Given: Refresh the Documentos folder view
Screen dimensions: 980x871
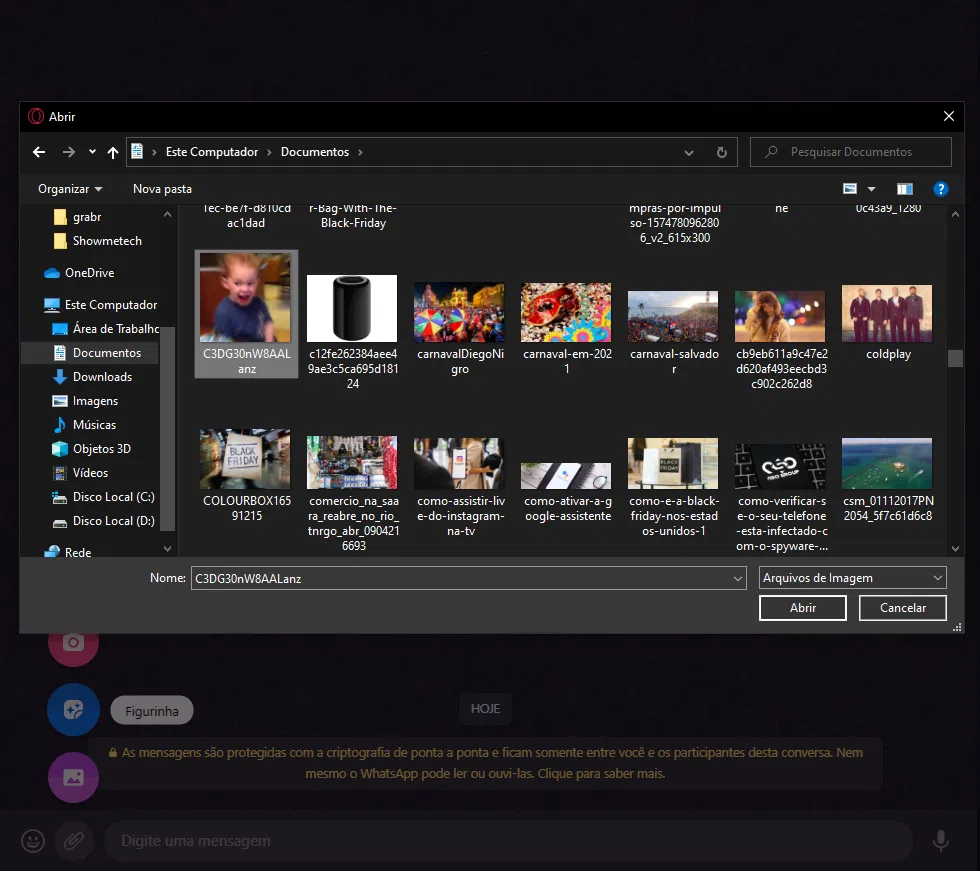Looking at the screenshot, I should (722, 152).
